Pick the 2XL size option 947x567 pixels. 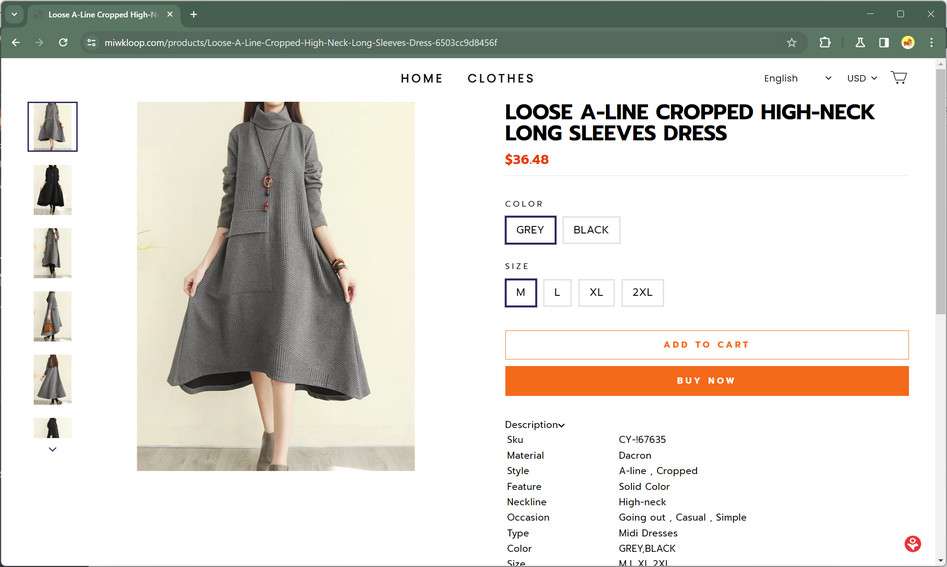[x=642, y=293]
